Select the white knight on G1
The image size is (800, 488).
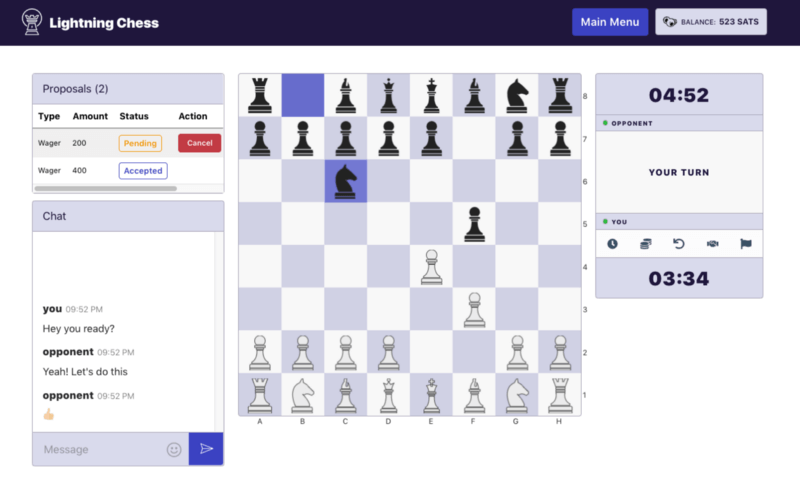[517, 395]
